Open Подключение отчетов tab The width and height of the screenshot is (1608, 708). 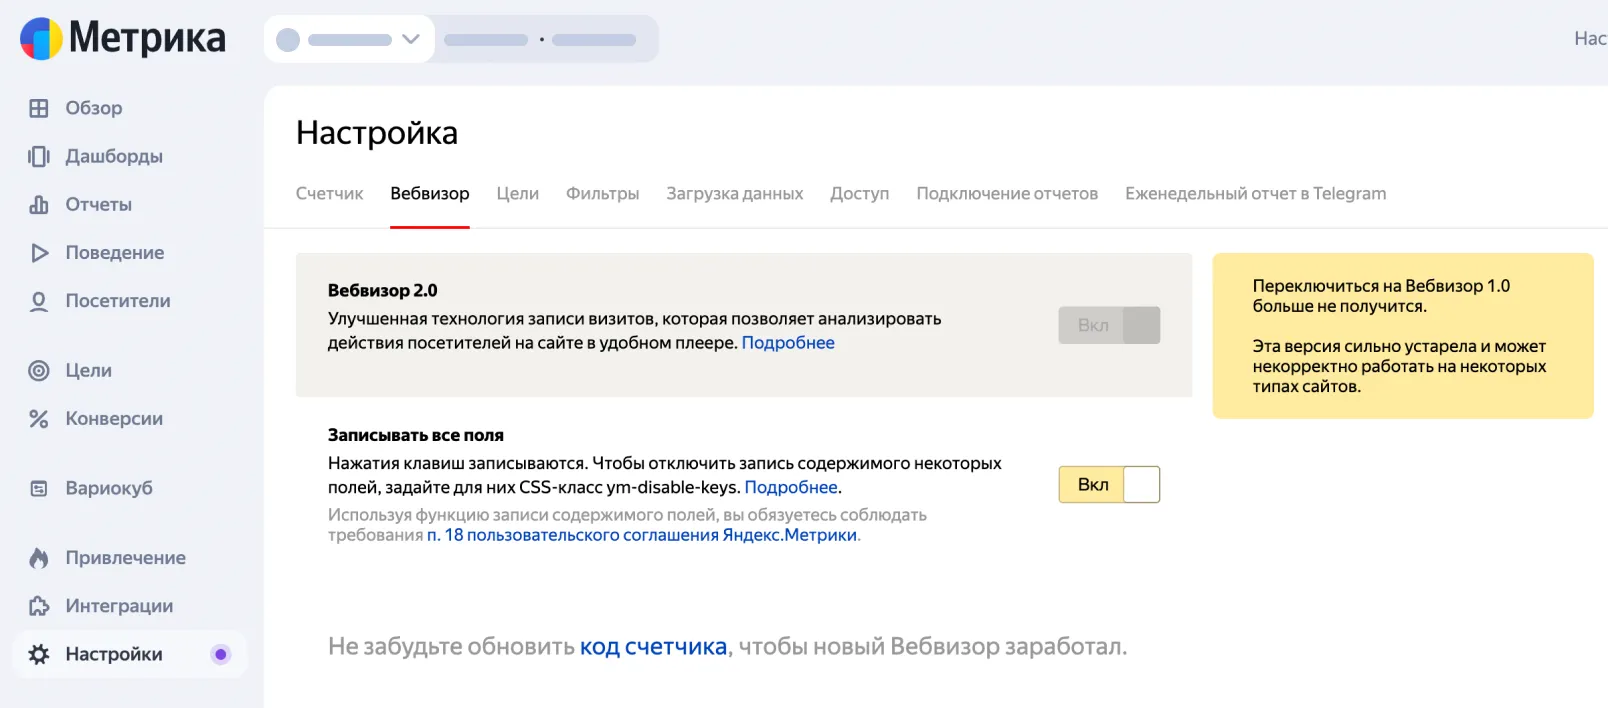[1007, 193]
